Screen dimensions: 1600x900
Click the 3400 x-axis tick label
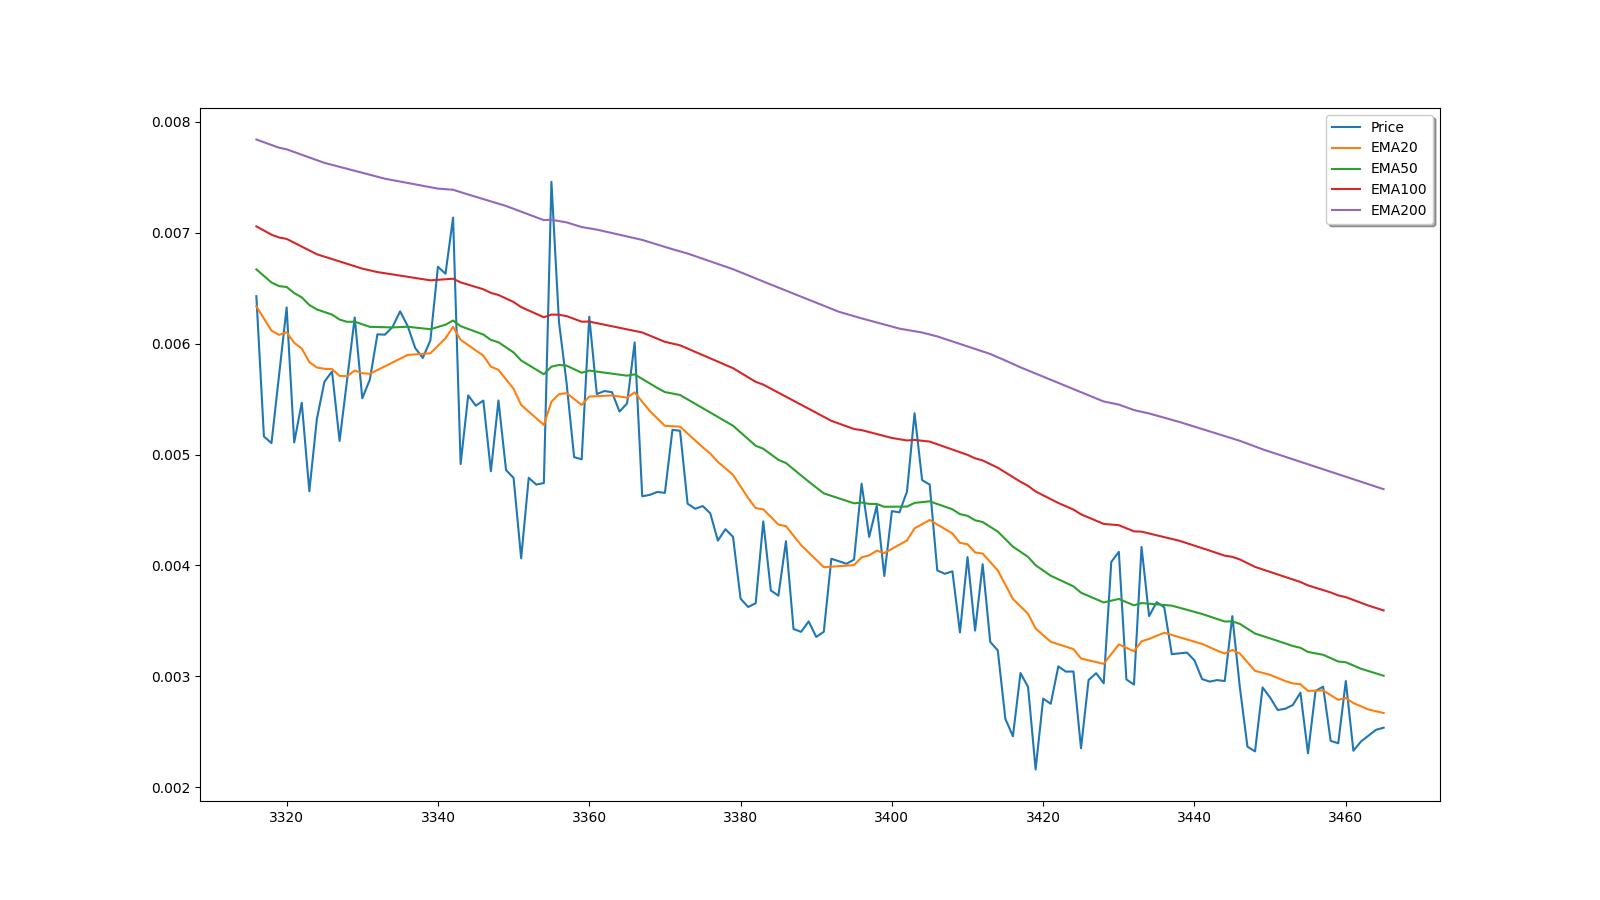[x=892, y=817]
